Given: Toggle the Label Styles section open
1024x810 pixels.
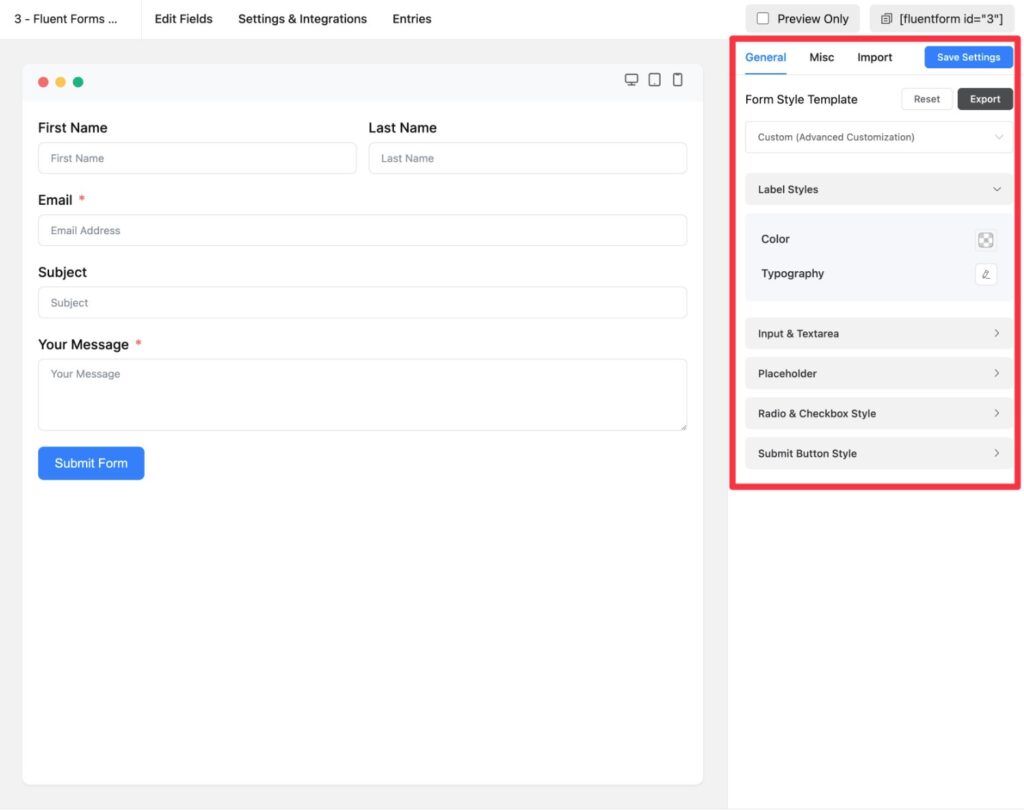Looking at the screenshot, I should pyautogui.click(x=878, y=189).
